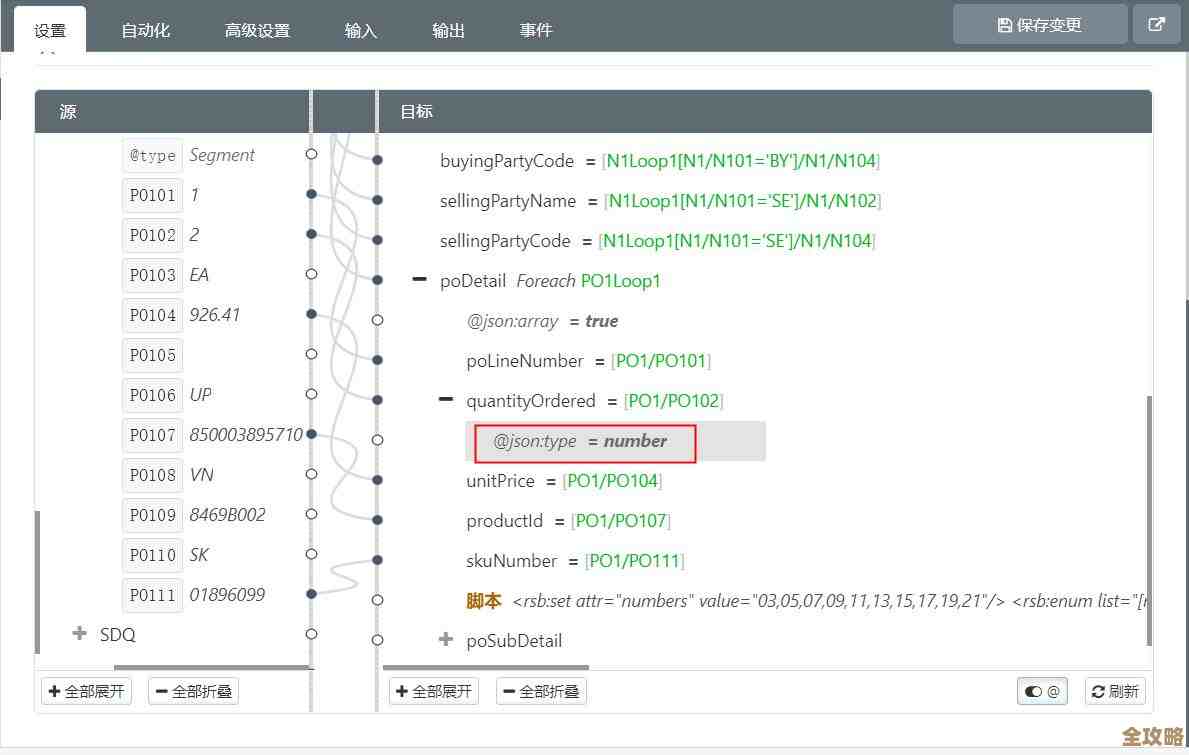Open the events tab
1189x755 pixels.
coord(536,30)
